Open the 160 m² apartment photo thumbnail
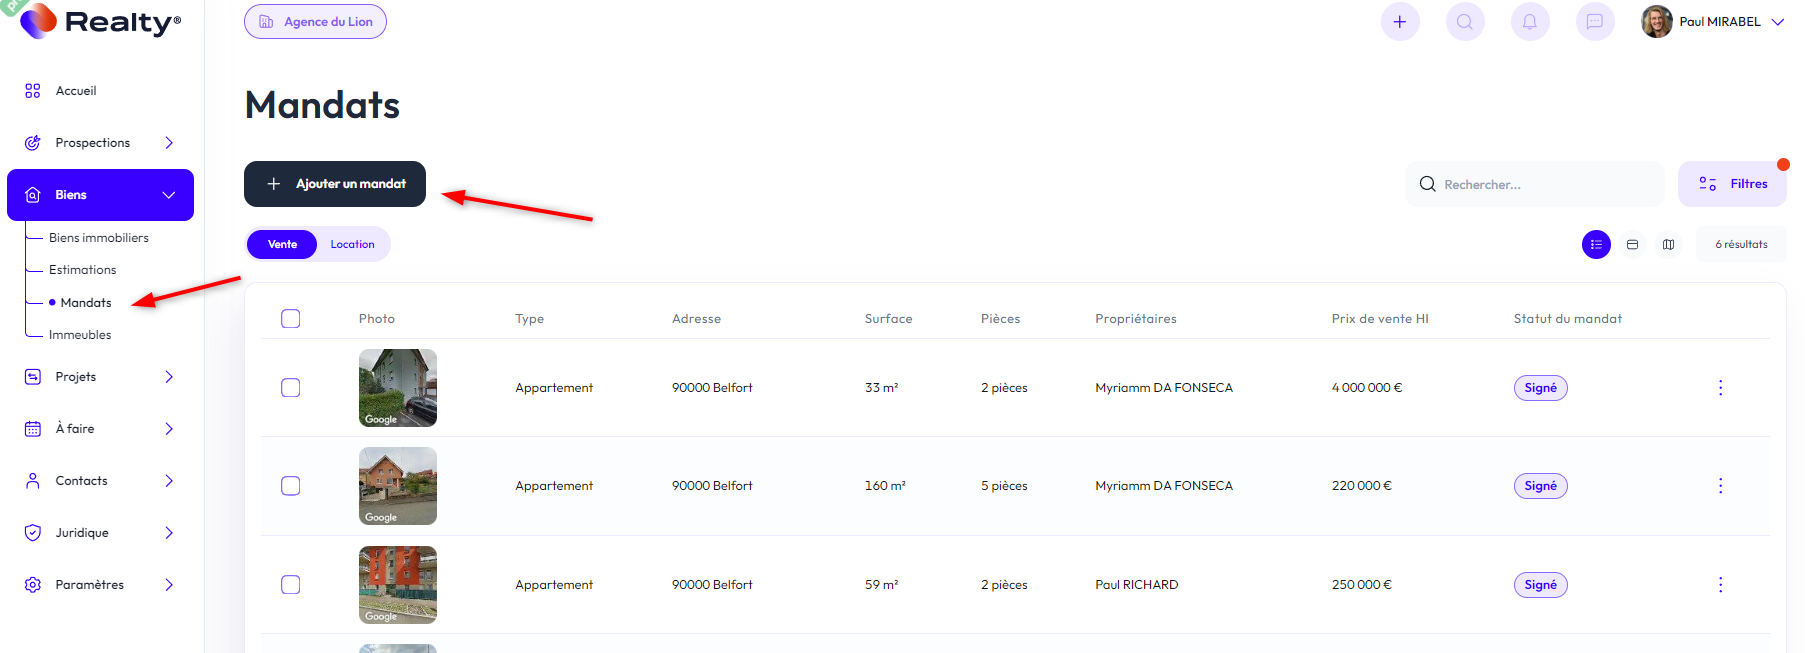 [397, 486]
